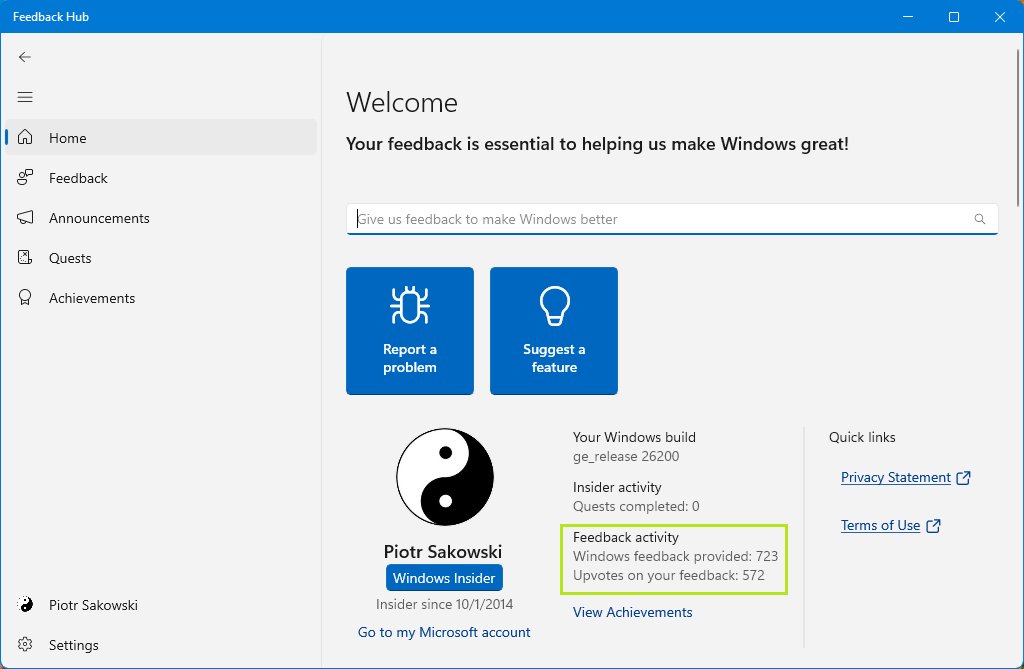
Task: Toggle the hamburger navigation menu
Action: pyautogui.click(x=25, y=97)
